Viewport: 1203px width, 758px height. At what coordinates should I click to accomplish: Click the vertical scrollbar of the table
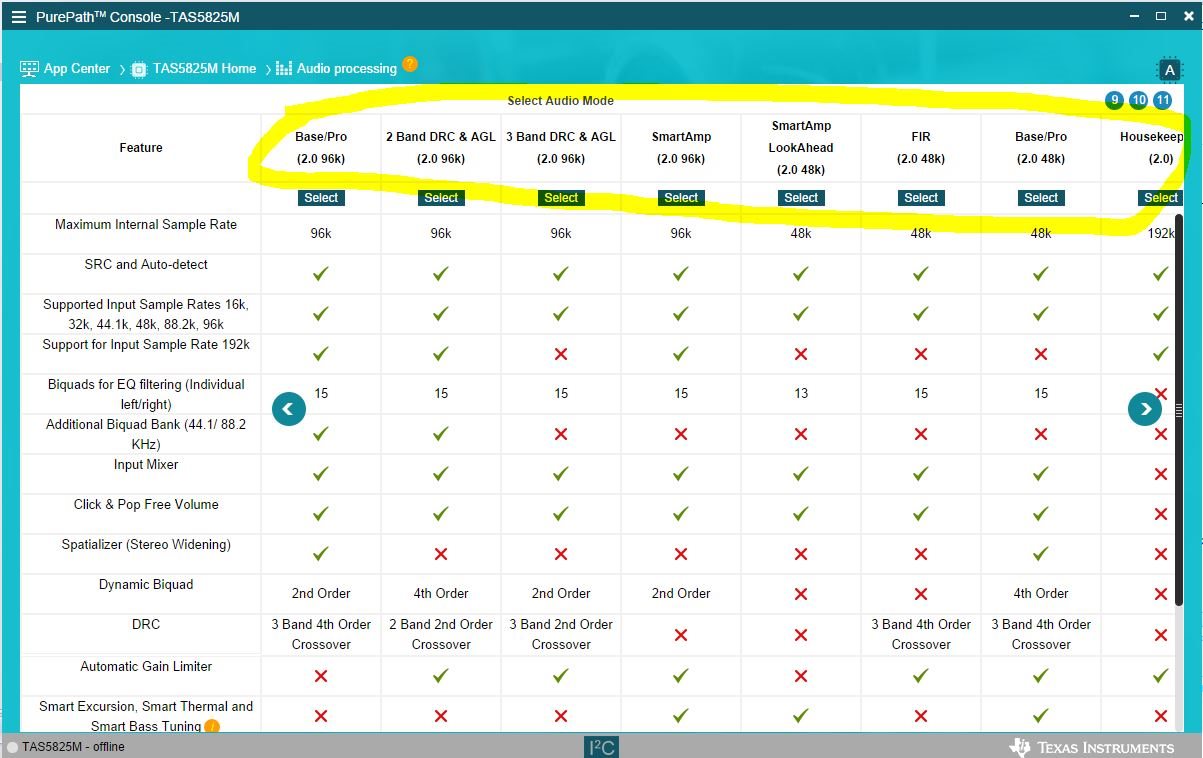click(x=1179, y=410)
